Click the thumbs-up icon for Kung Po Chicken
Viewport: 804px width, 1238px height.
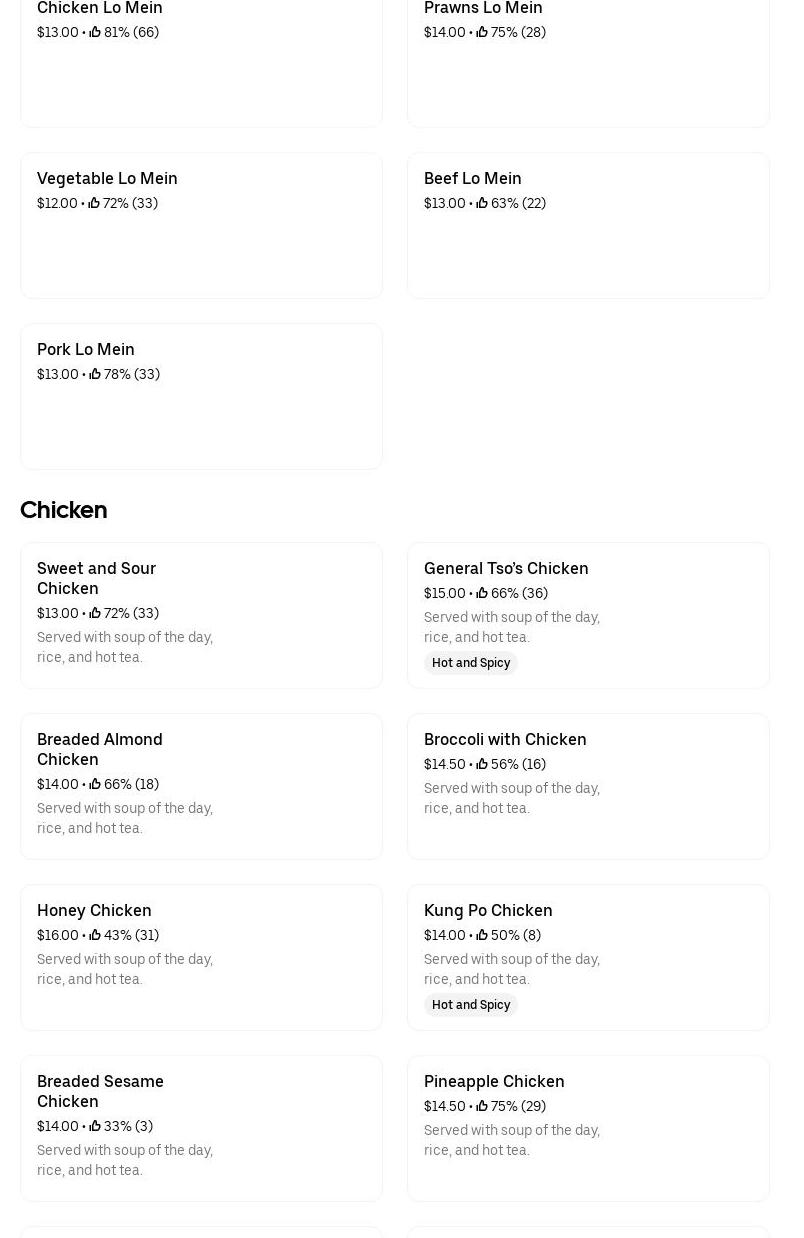pos(482,935)
